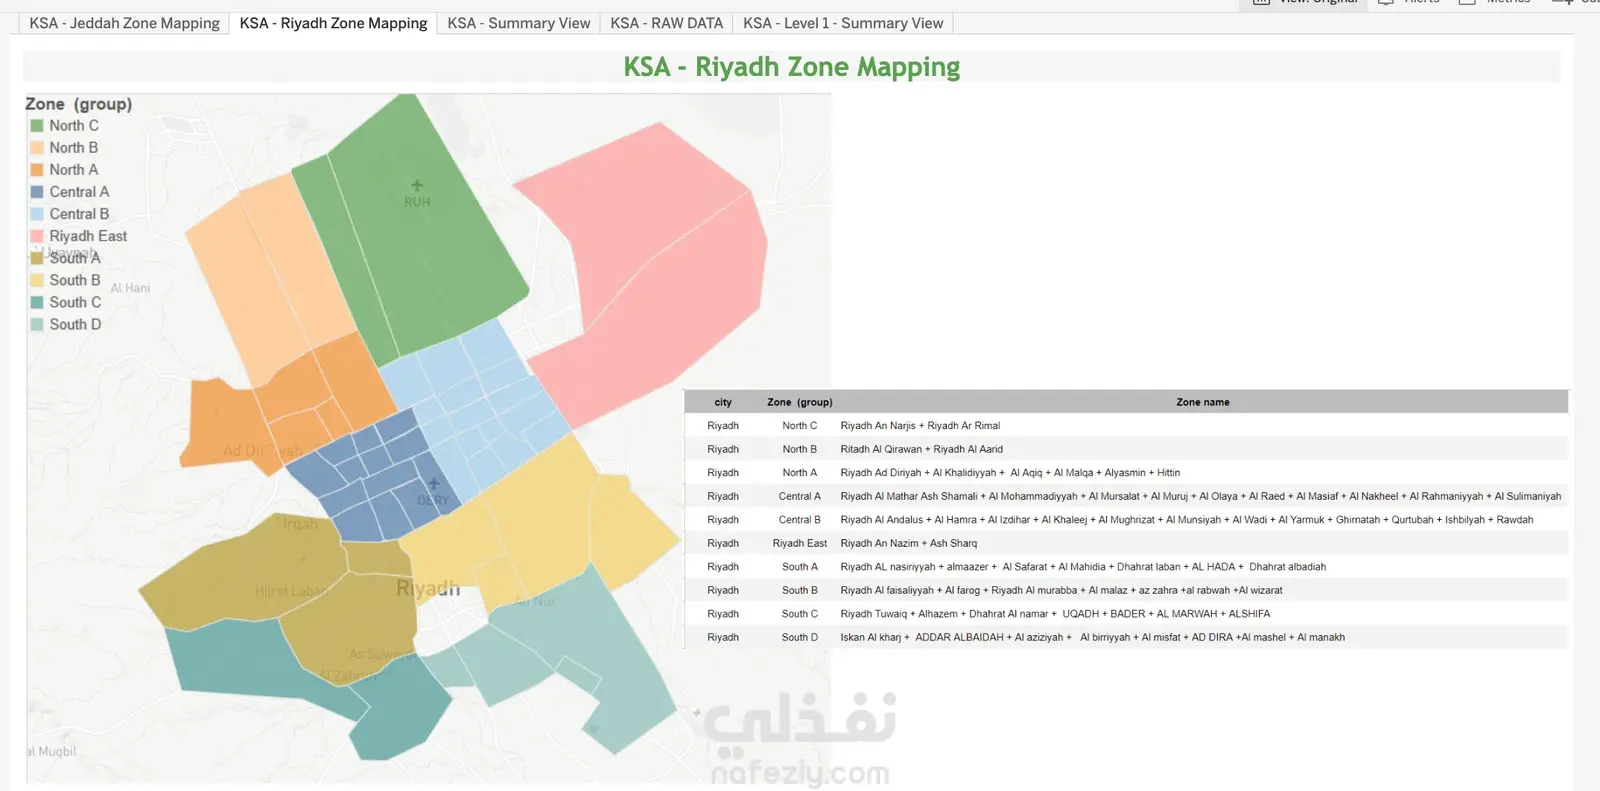Click the OERY airport icon on the map
Image resolution: width=1600 pixels, height=791 pixels.
click(x=434, y=484)
